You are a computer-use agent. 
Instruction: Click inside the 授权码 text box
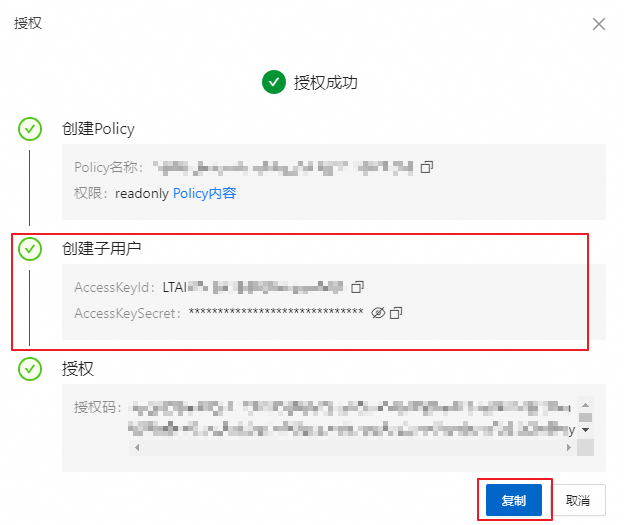point(352,420)
